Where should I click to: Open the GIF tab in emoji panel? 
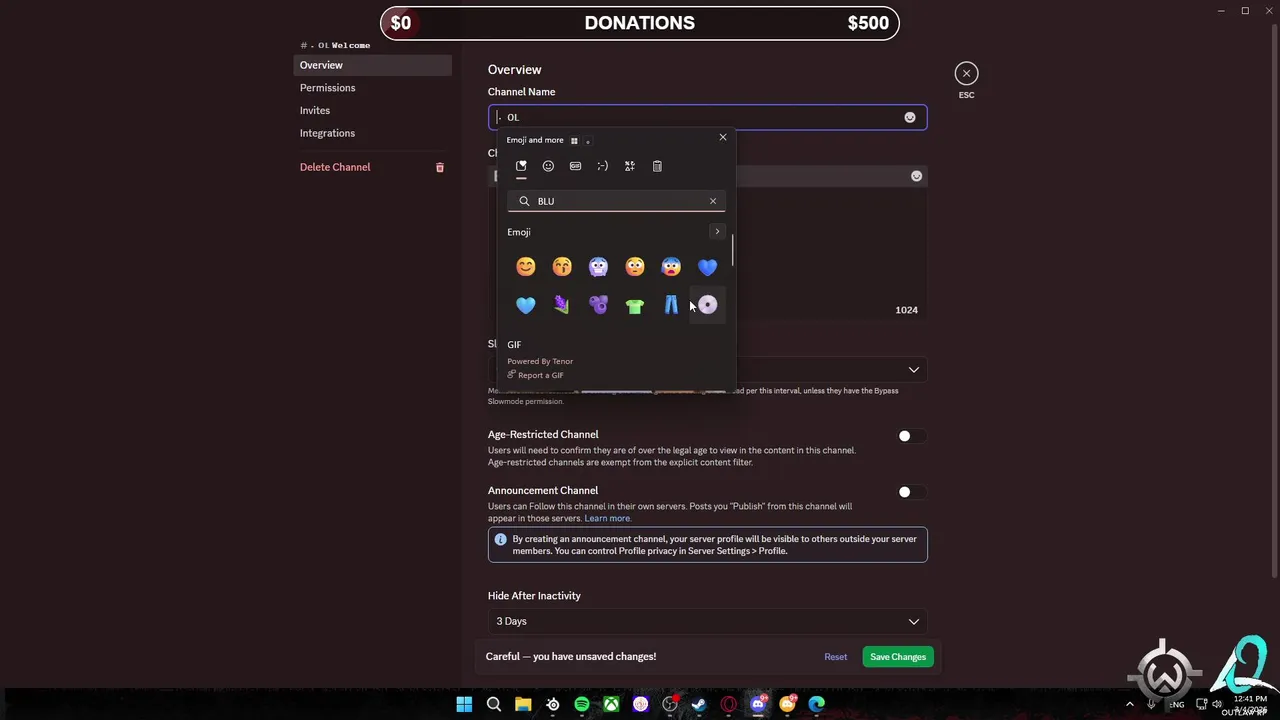point(575,166)
